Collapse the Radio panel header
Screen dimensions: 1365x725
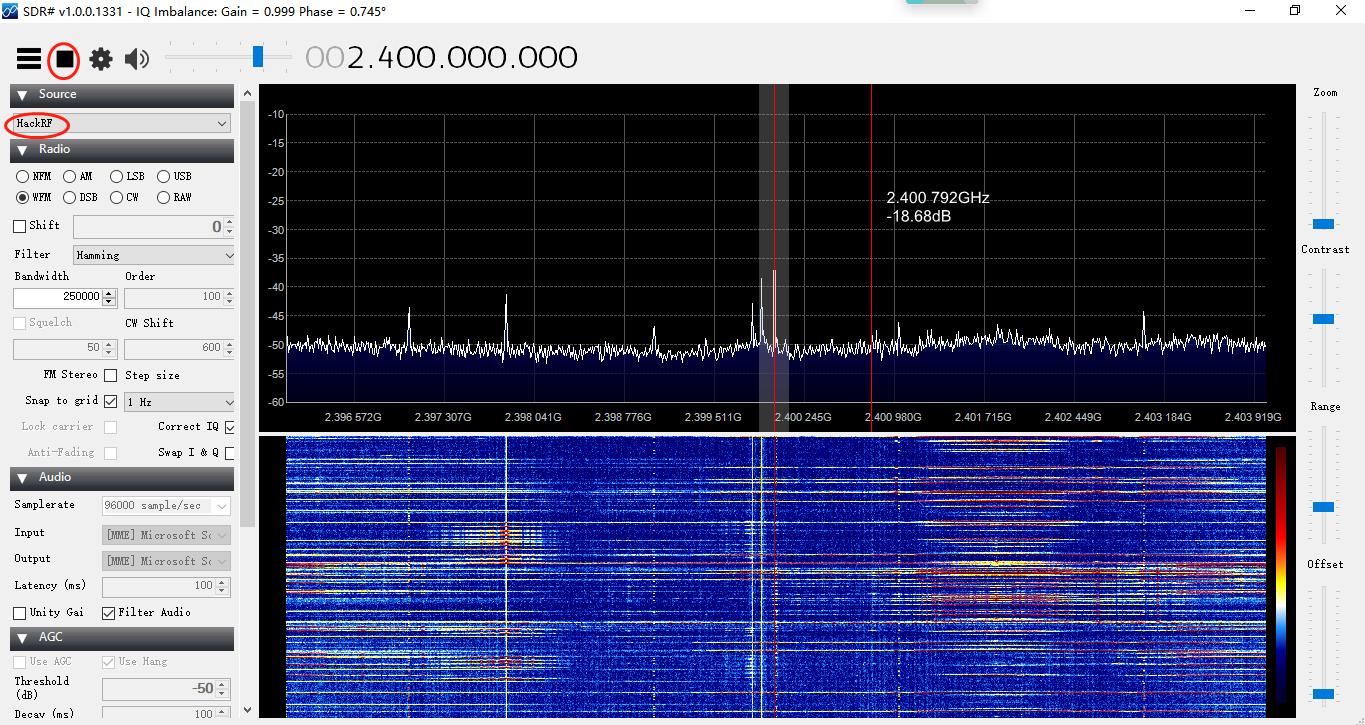point(122,150)
